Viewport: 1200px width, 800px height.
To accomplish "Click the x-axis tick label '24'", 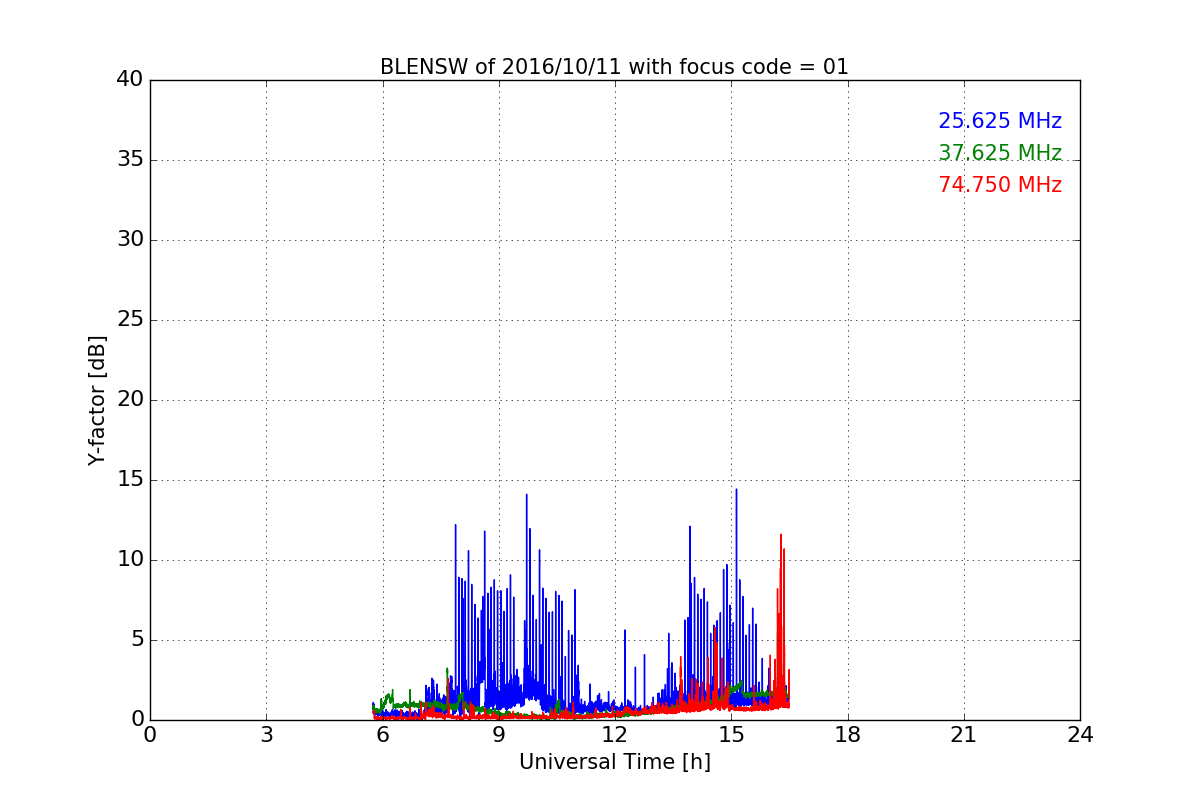I will (x=1080, y=735).
